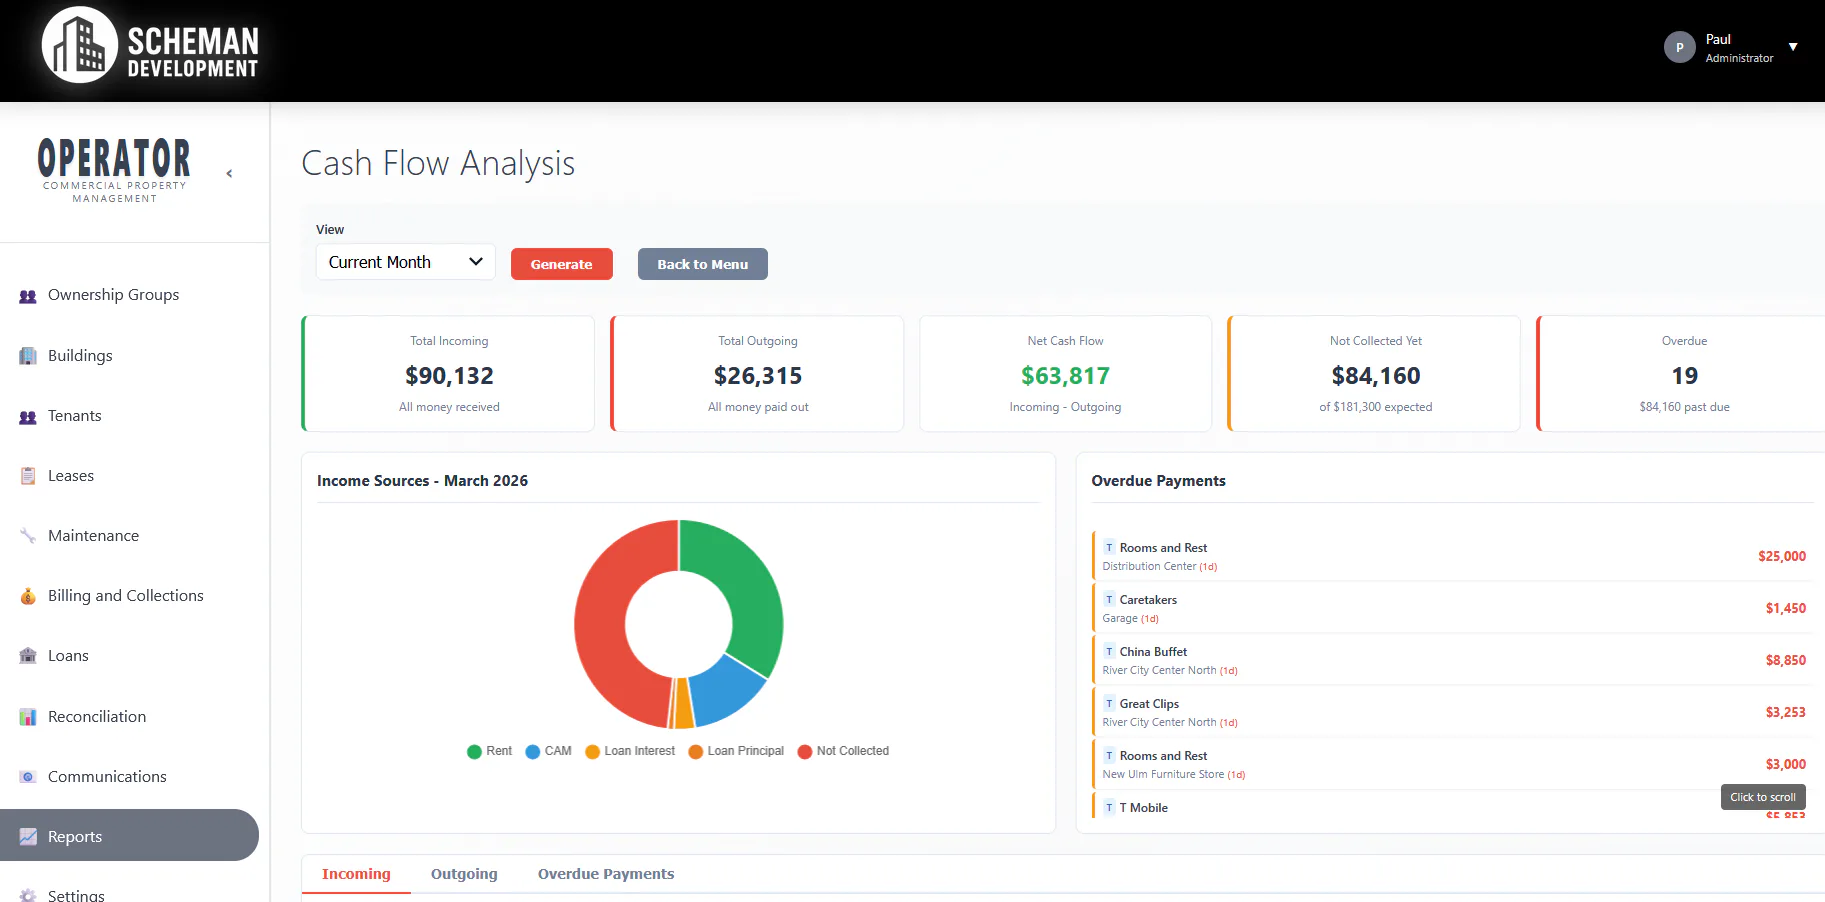Click the Buildings sidebar icon
The width and height of the screenshot is (1825, 902).
point(28,356)
